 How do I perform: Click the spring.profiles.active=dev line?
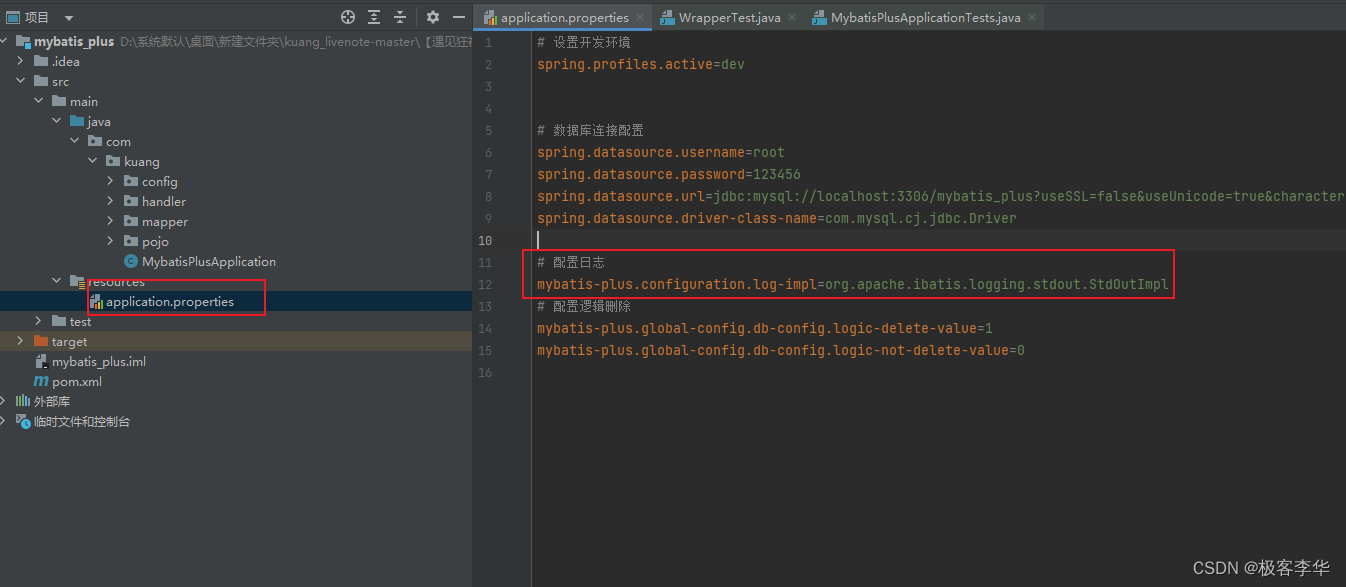(x=641, y=64)
